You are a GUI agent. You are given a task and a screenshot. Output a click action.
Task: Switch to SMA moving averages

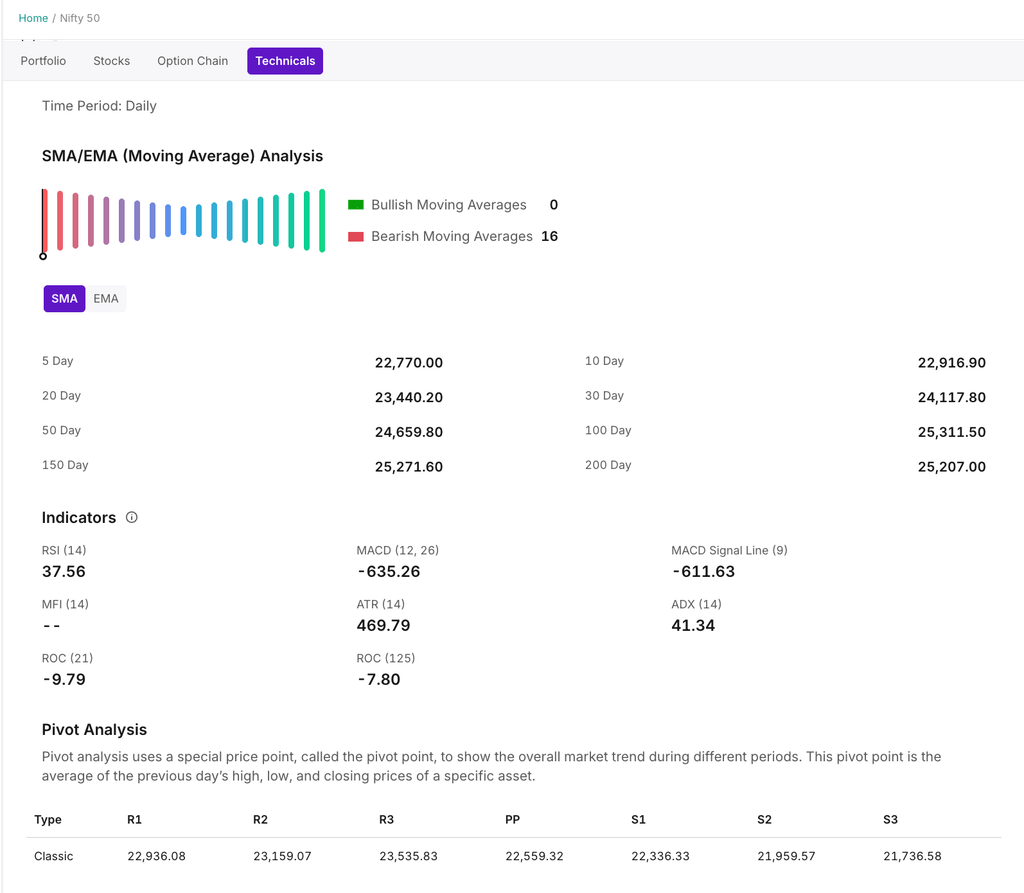pyautogui.click(x=64, y=299)
